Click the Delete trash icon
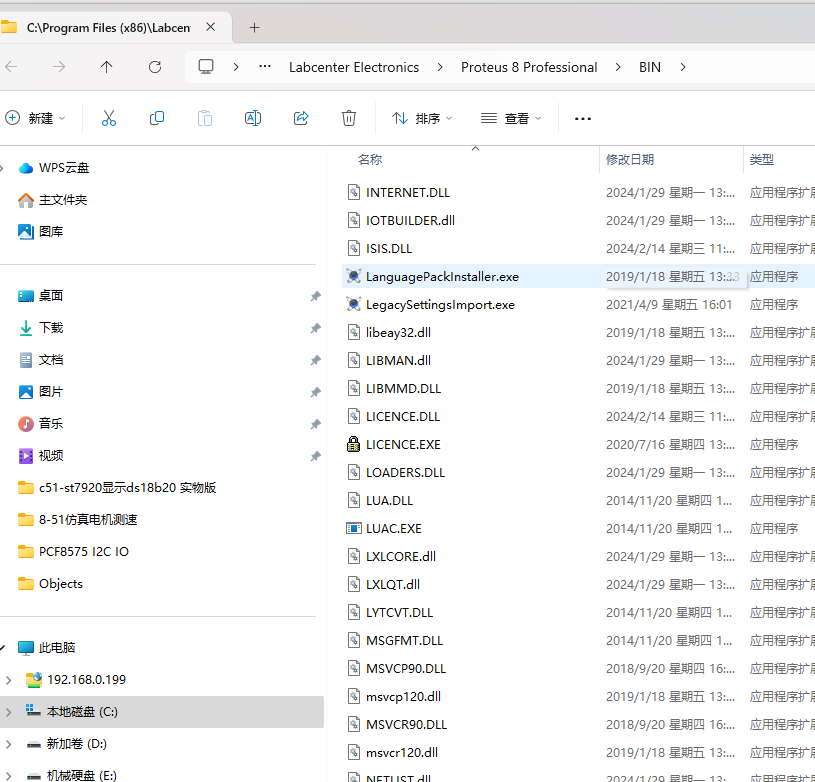Screen dimensions: 815x782 (349, 118)
